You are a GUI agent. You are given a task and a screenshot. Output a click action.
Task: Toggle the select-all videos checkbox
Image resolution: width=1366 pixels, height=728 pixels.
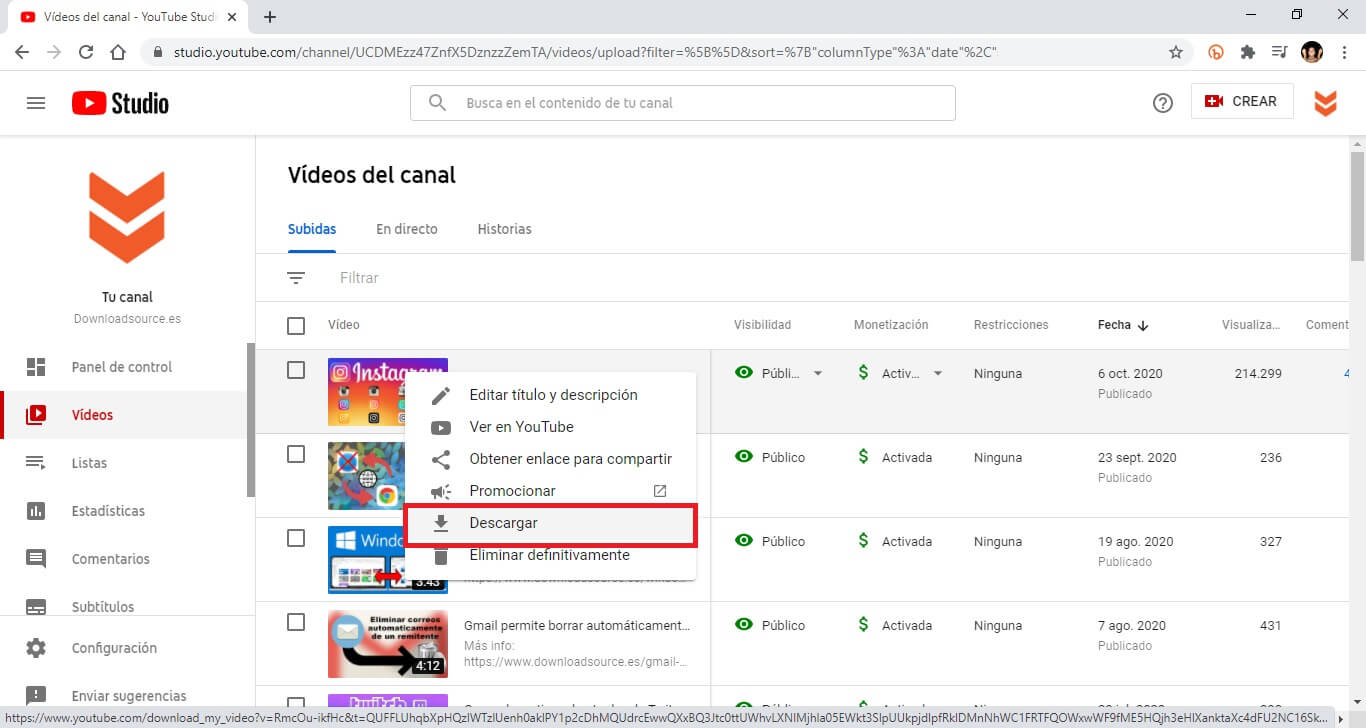coord(296,325)
